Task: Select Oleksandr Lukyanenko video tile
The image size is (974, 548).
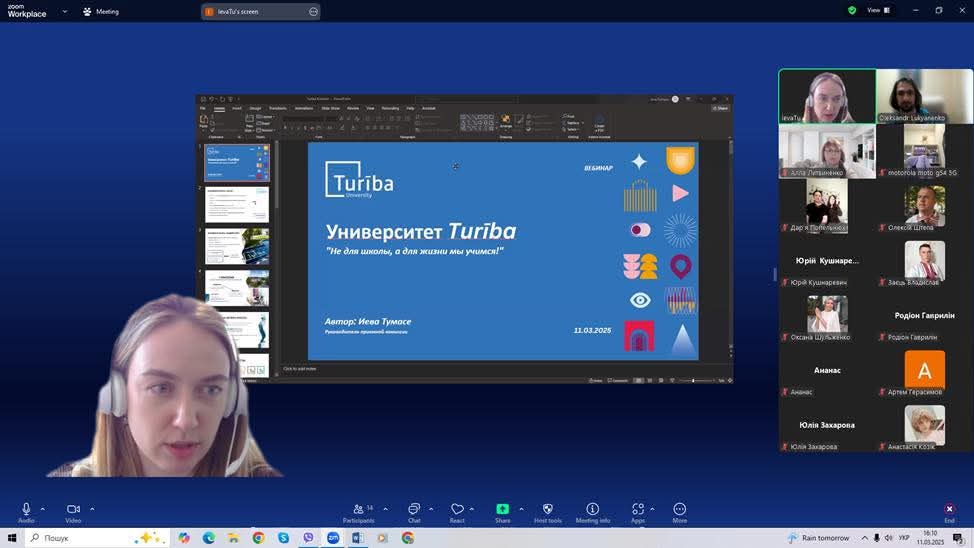Action: click(x=924, y=96)
